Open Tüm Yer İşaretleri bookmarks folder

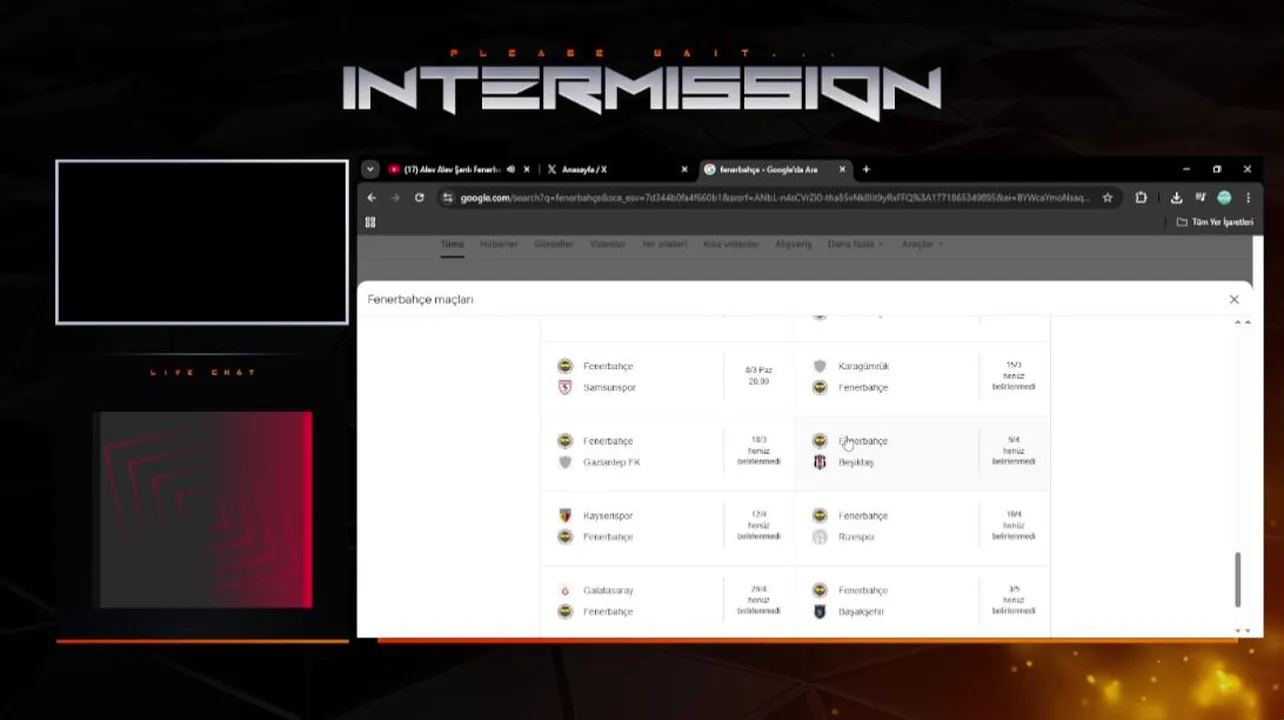[1215, 222]
